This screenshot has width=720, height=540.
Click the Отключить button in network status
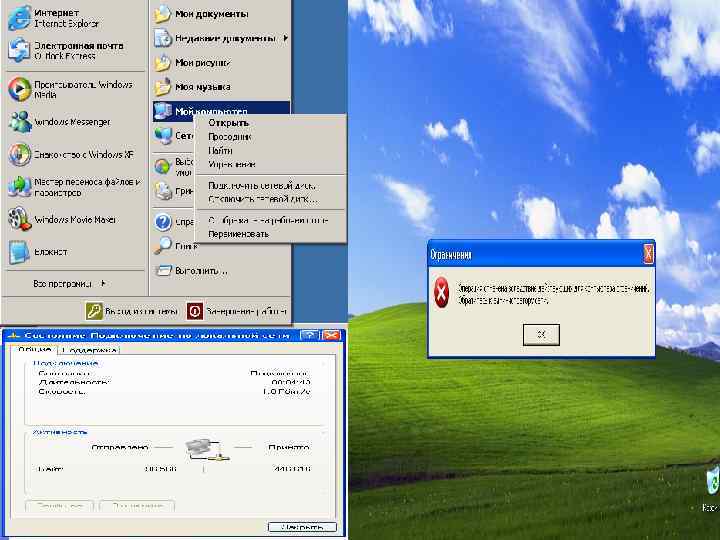tap(137, 506)
